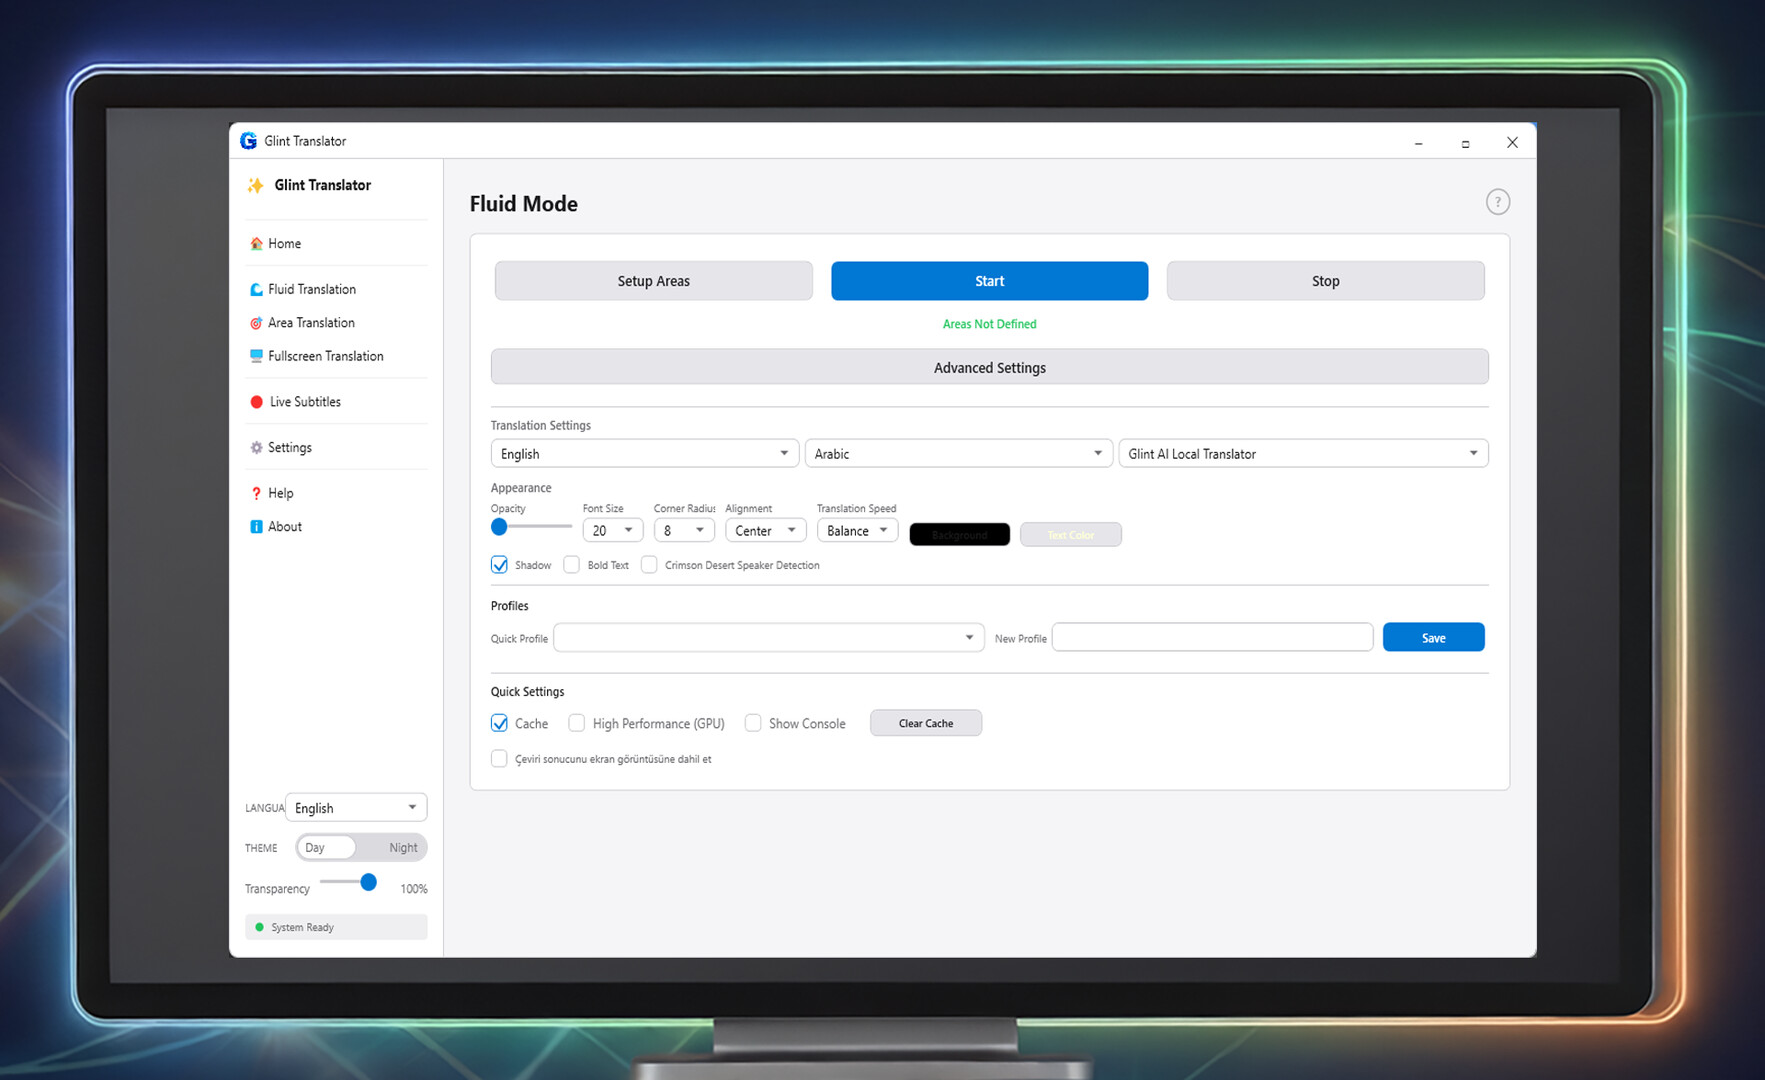Image resolution: width=1765 pixels, height=1080 pixels.
Task: Close the Glint Translator window
Action: (1512, 143)
